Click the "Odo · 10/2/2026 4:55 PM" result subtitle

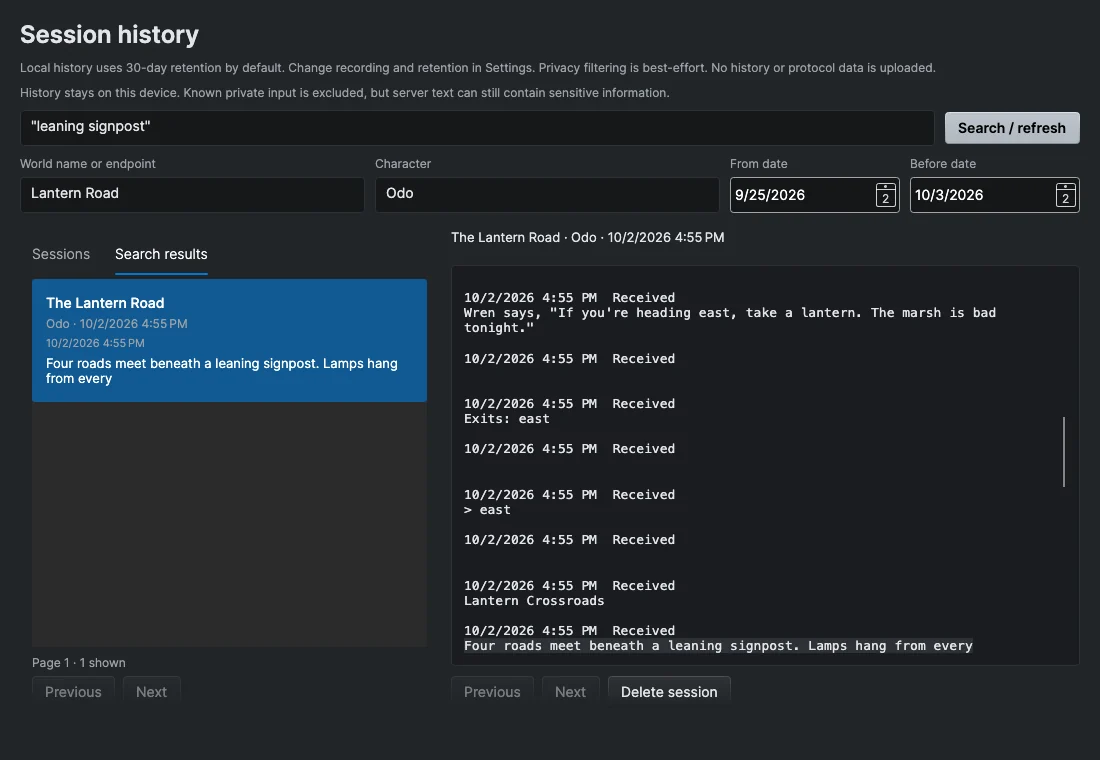116,324
